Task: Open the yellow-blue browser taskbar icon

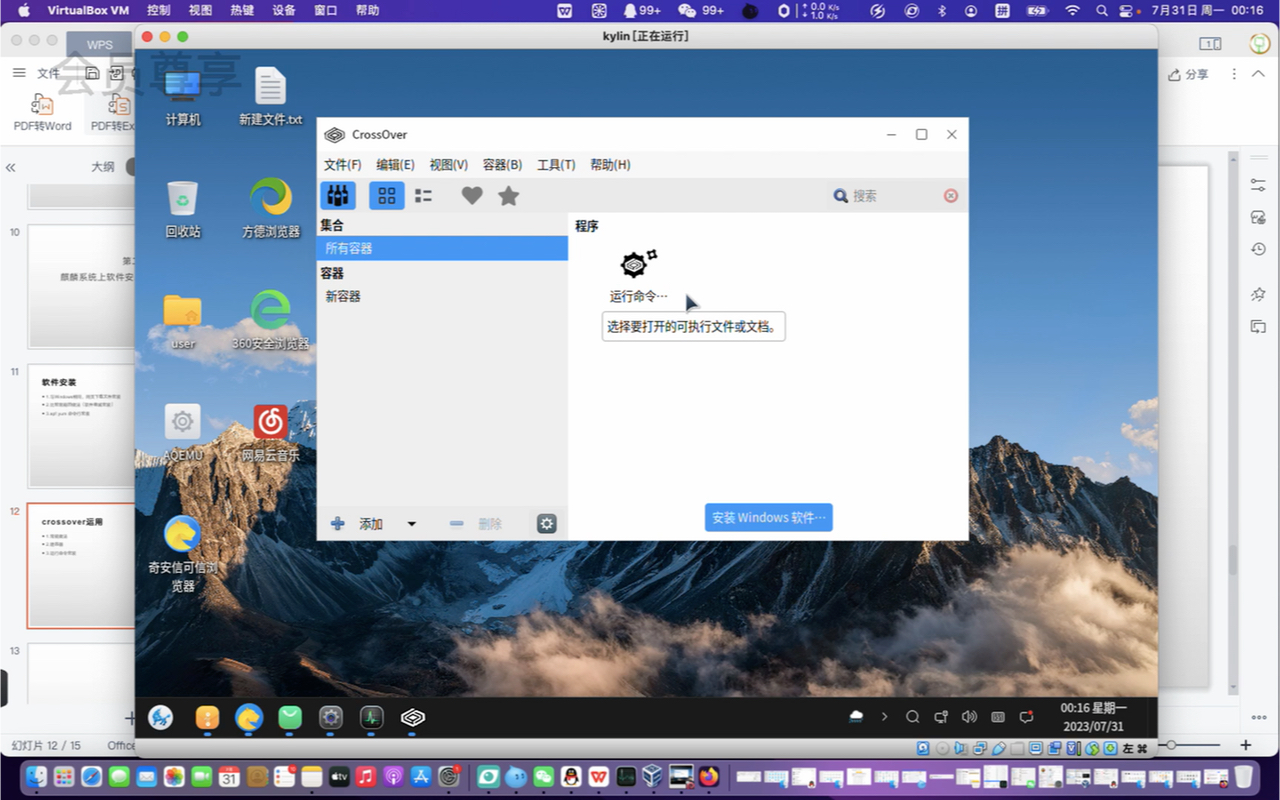Action: (249, 717)
